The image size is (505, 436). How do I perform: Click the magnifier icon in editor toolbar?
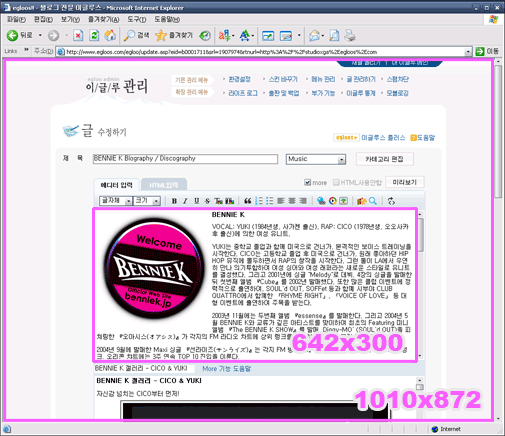373,201
